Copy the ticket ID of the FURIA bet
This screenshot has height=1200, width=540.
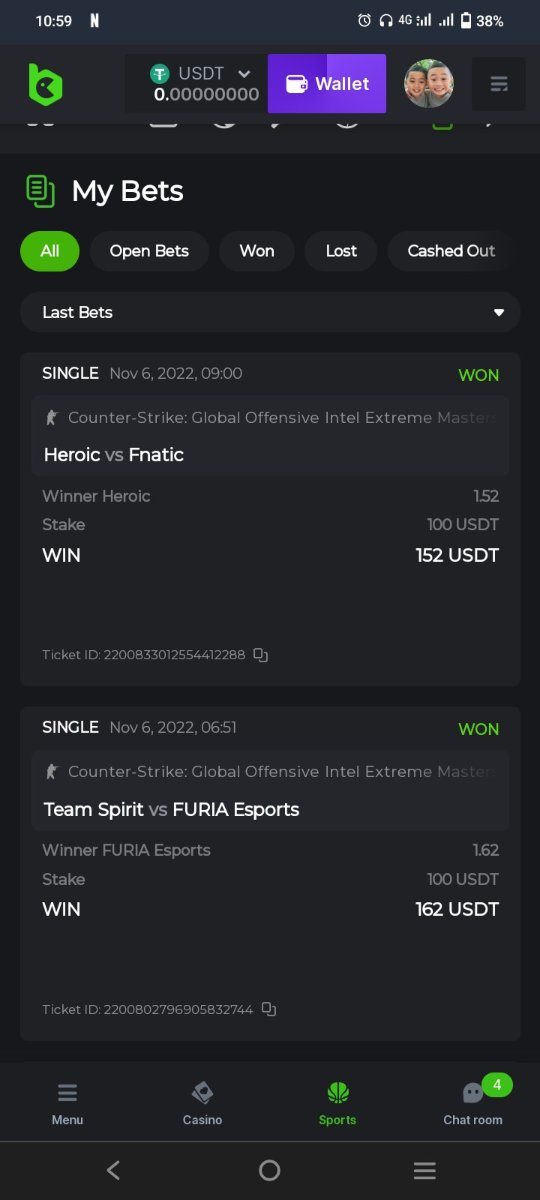point(268,1009)
